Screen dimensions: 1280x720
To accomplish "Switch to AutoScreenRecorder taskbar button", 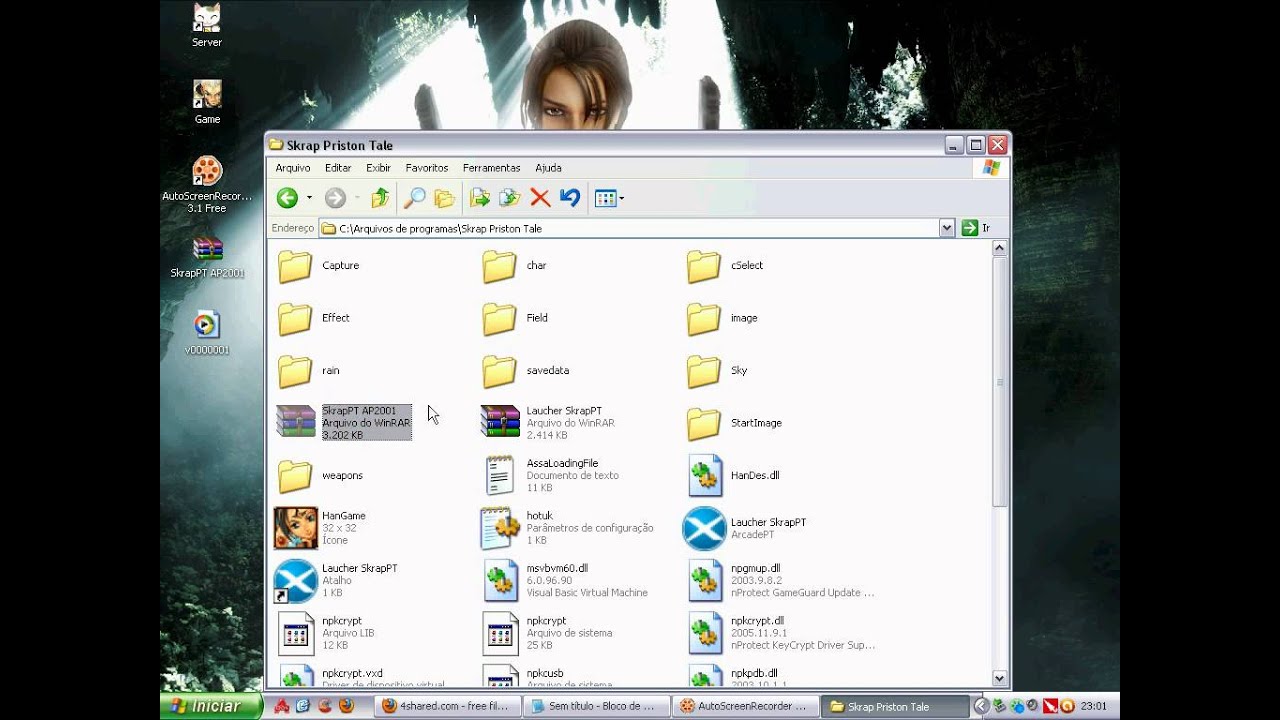I will coord(745,706).
